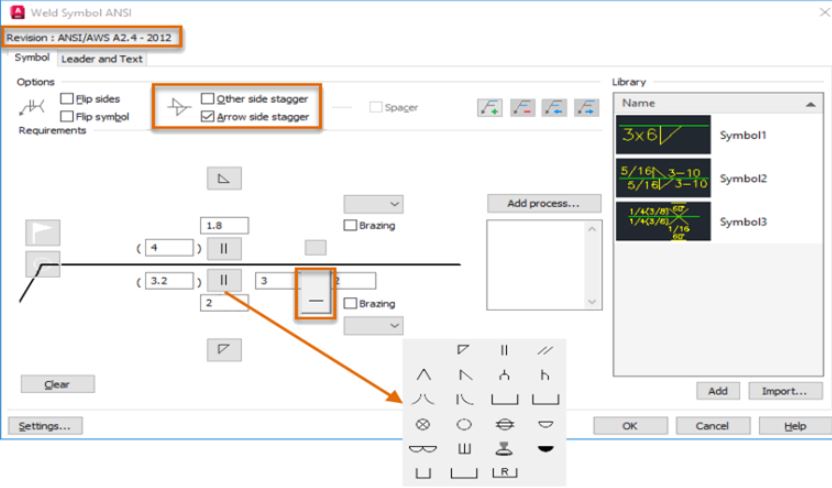This screenshot has width=832, height=488.
Task: Open the arrow side square groove symbol button
Action: tap(224, 280)
